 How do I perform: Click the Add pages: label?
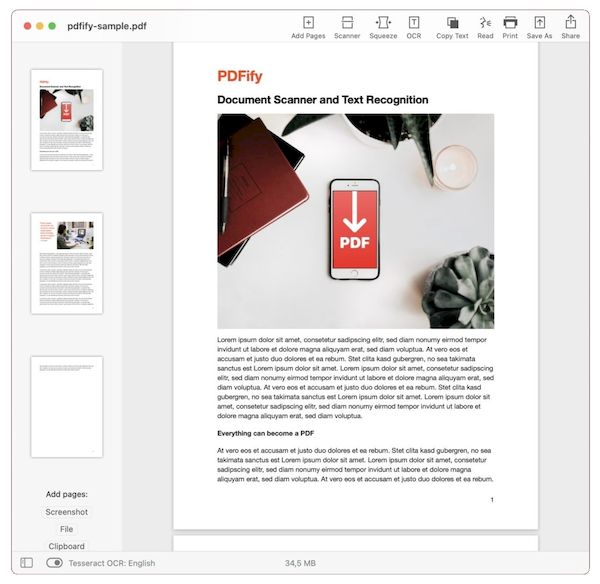click(x=67, y=494)
